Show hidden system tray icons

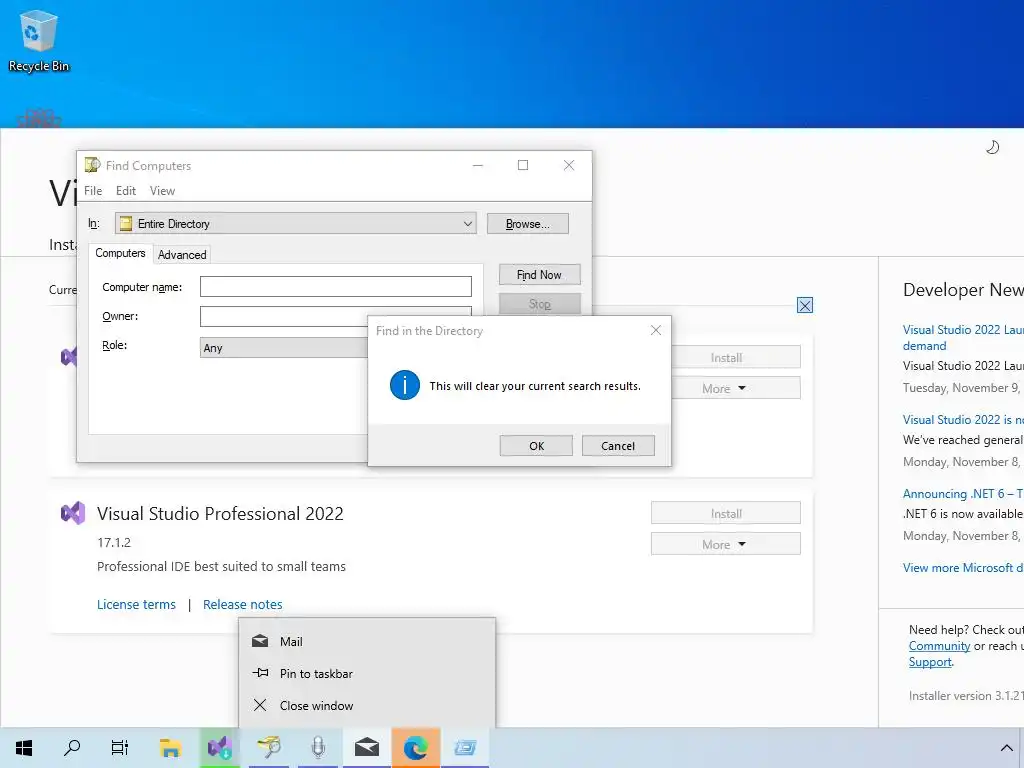click(x=1006, y=748)
